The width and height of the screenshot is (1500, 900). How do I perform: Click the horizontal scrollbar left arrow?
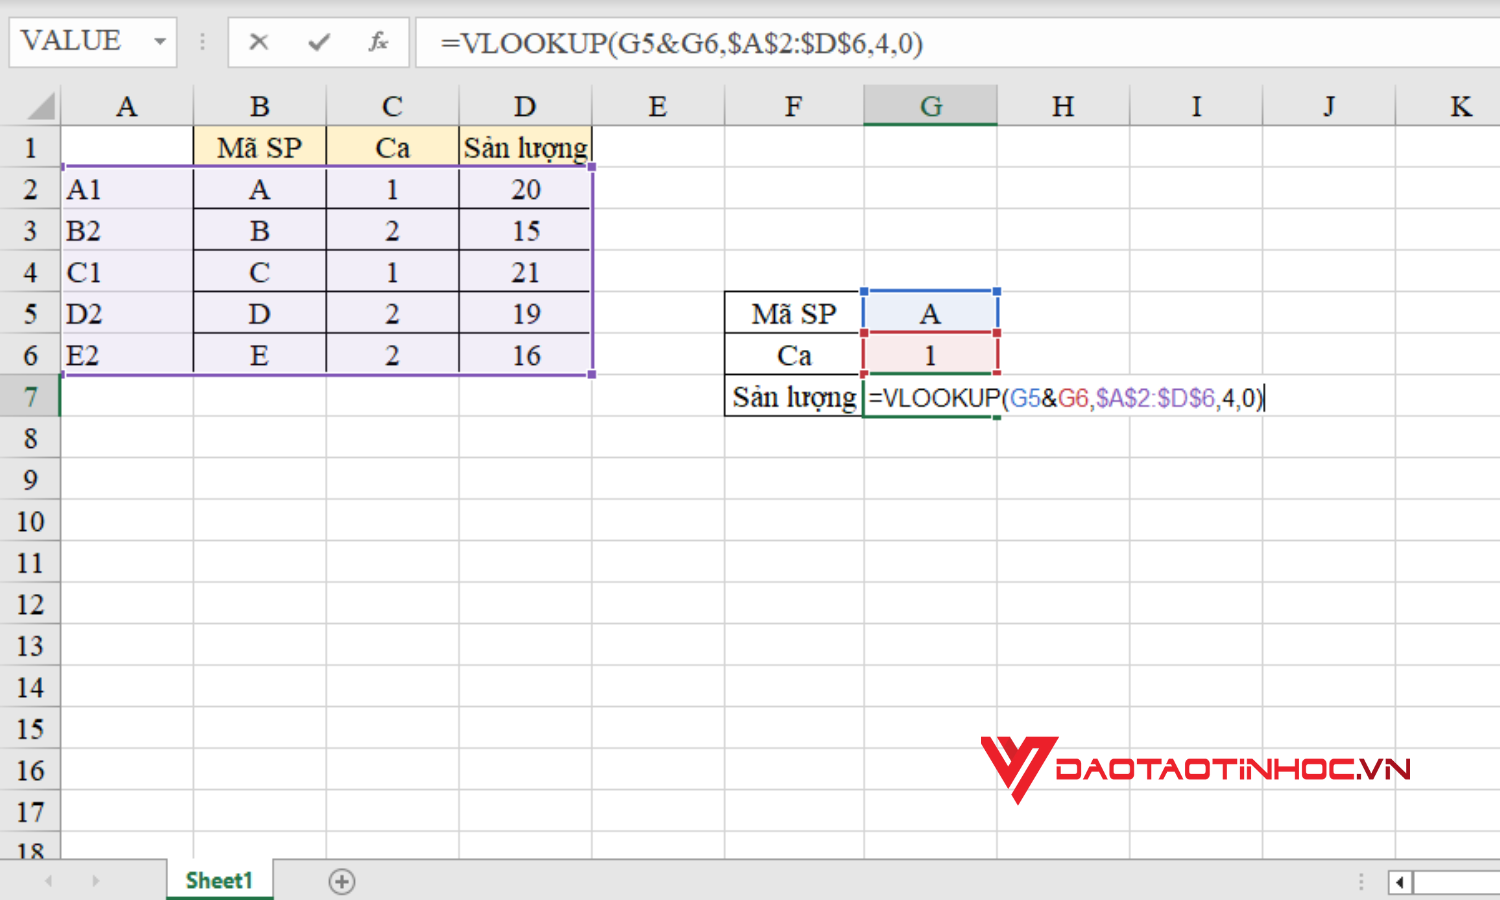[x=1398, y=883]
